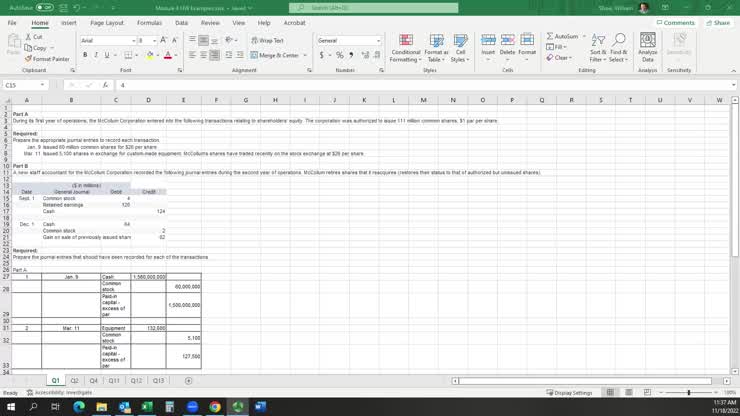Open Chrome from the taskbar
The height and width of the screenshot is (416, 740).
pyautogui.click(x=215, y=407)
